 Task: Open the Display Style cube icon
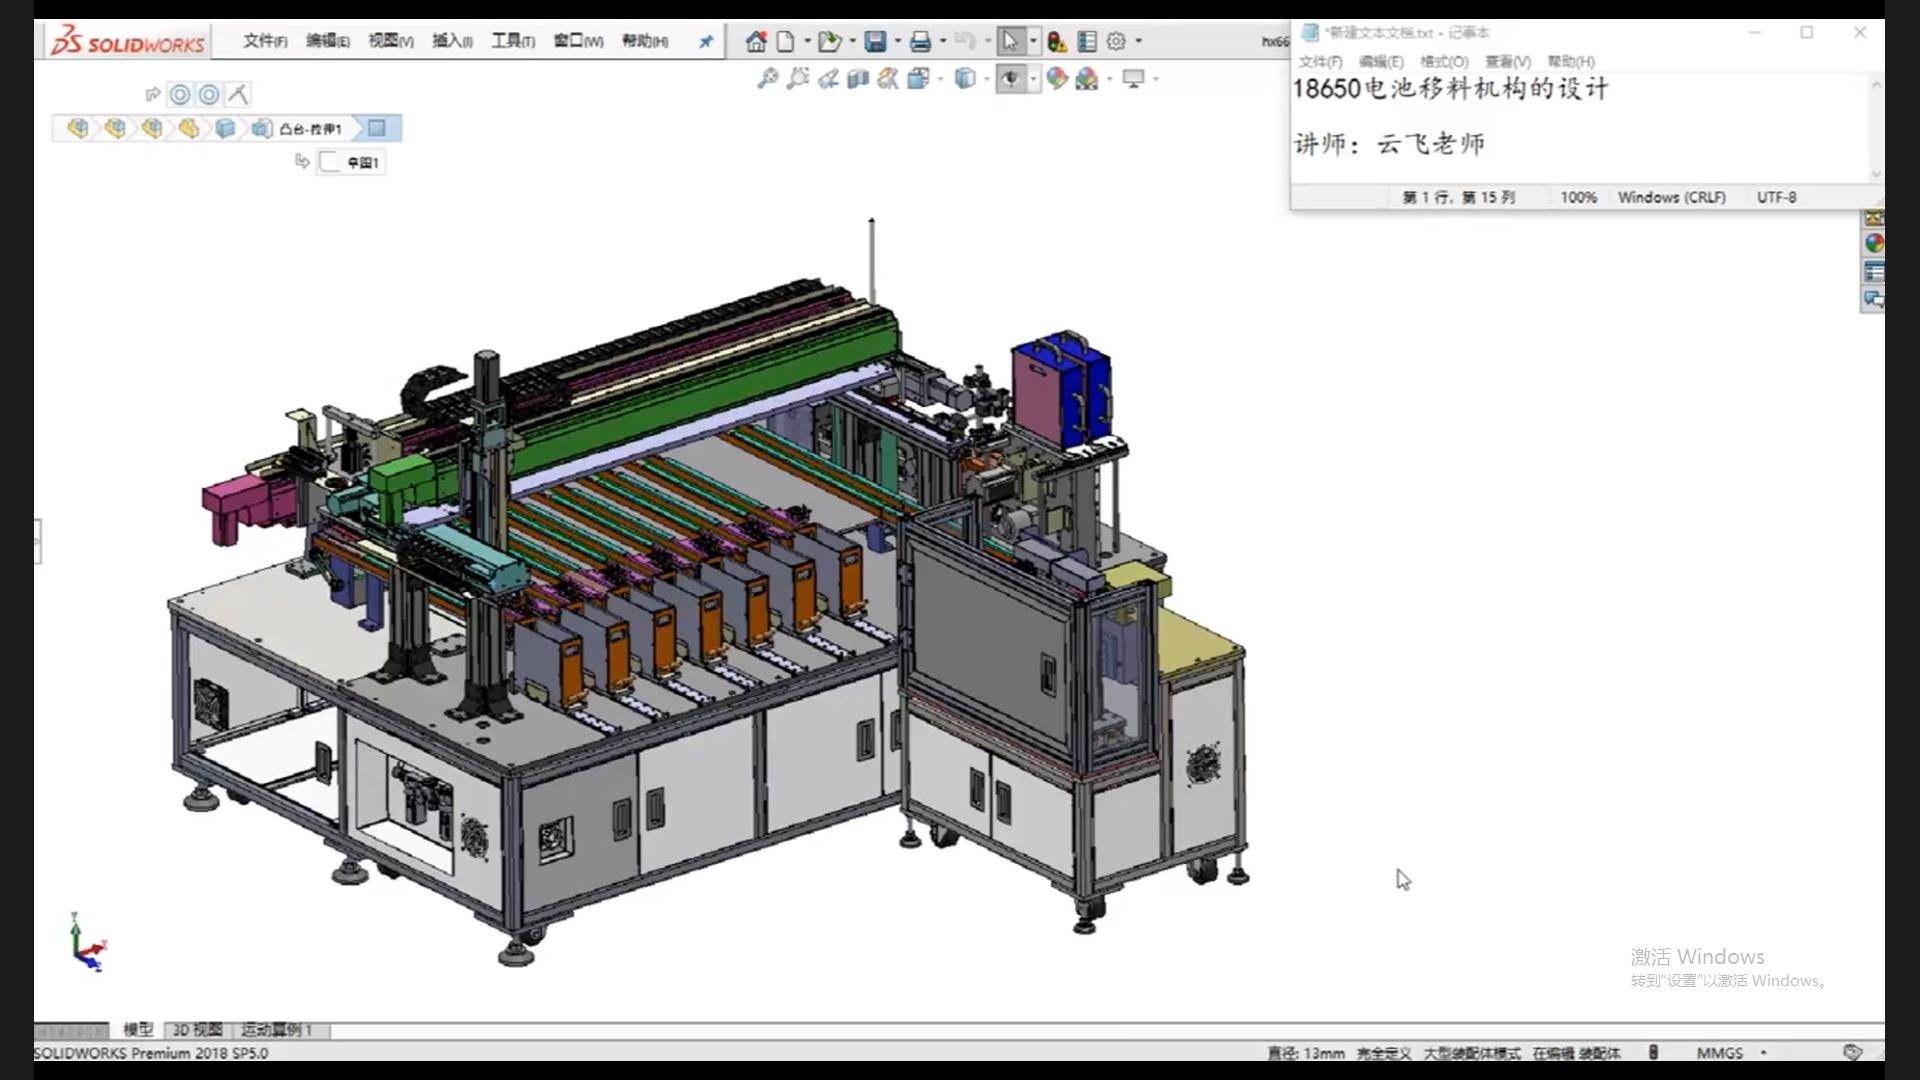pyautogui.click(x=965, y=78)
